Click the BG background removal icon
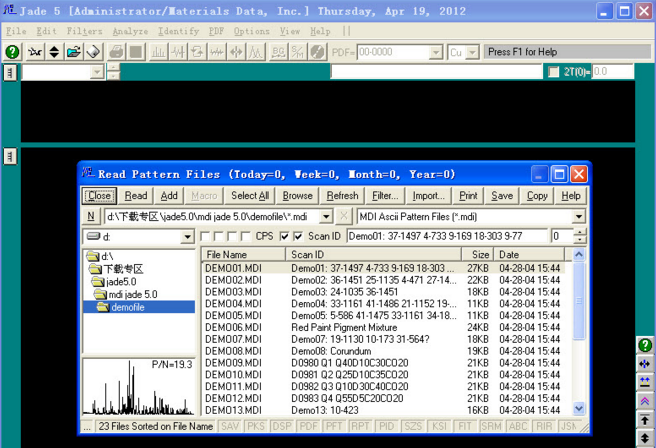 click(278, 52)
